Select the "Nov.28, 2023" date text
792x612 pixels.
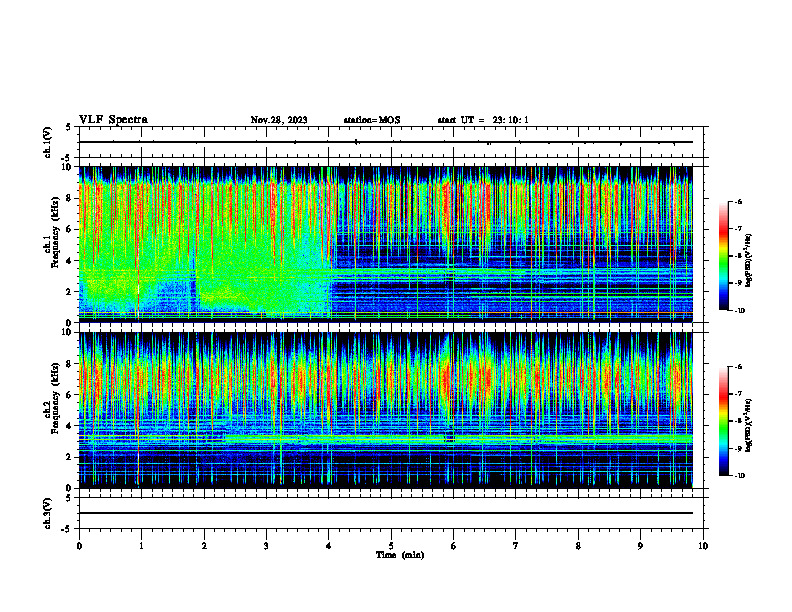tap(279, 120)
